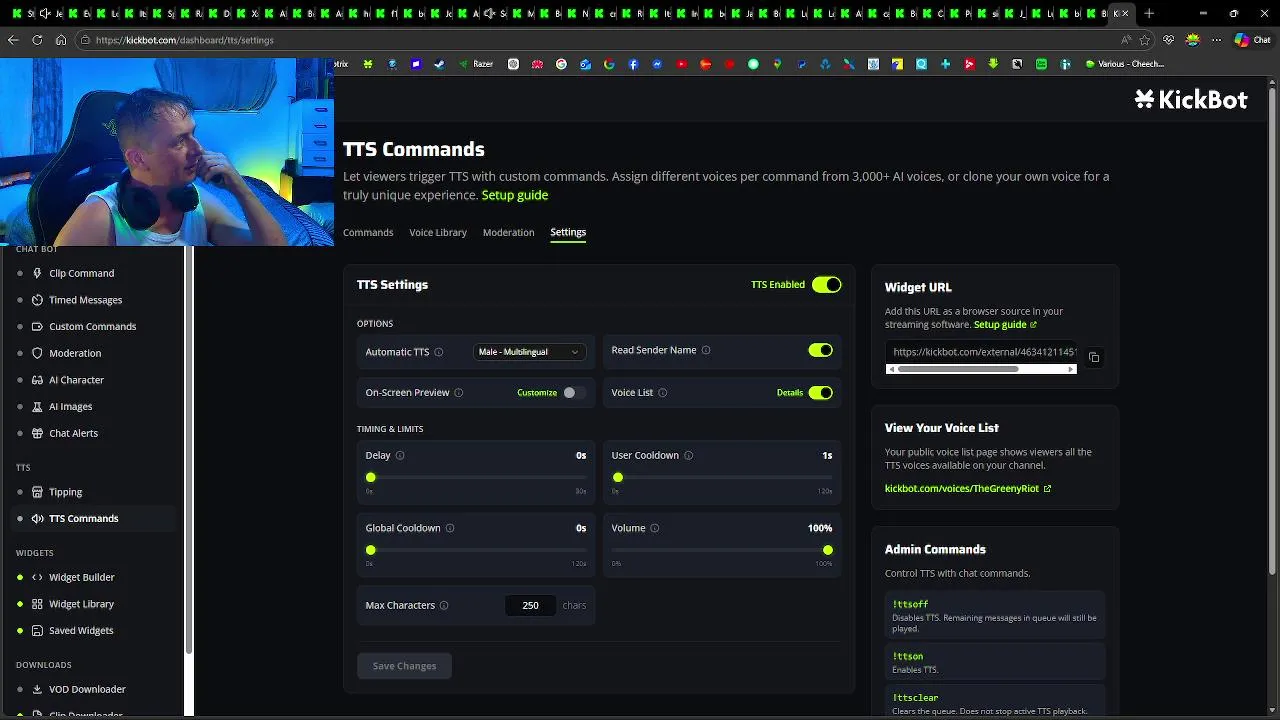
Task: Open Setup guide link in Widget URL panel
Action: 1005,325
